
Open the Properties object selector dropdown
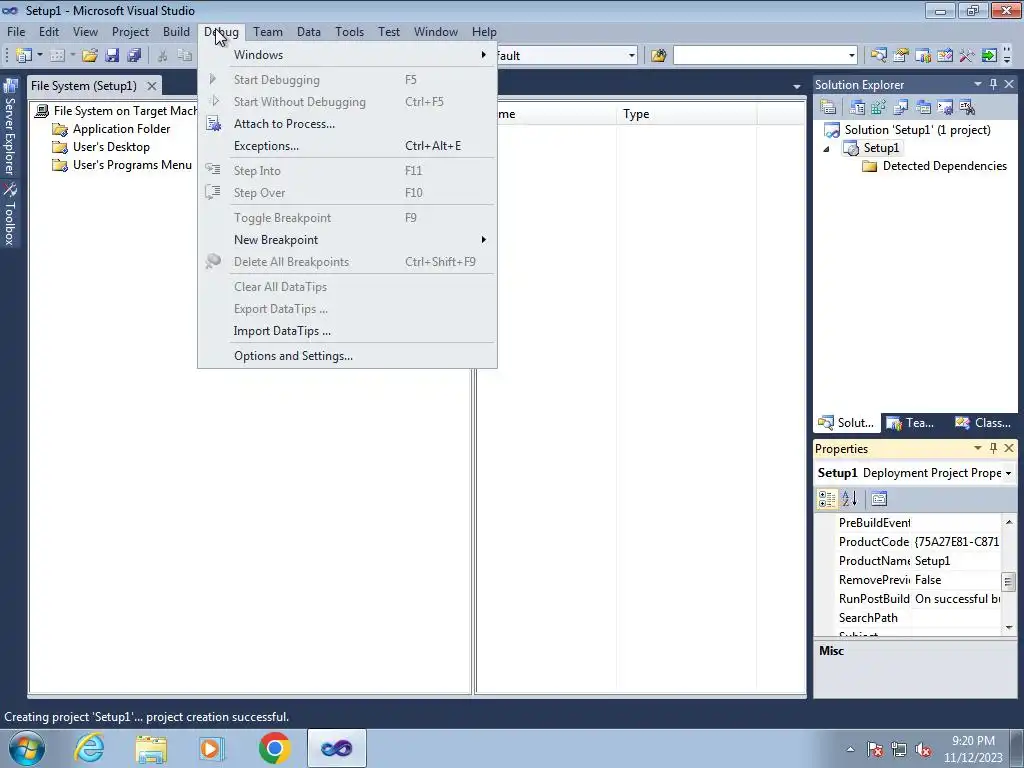tap(1008, 473)
